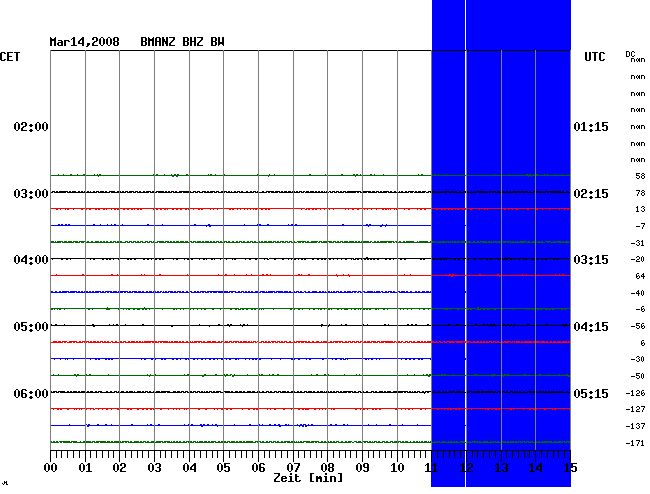The image size is (650, 494).
Task: Click the 09 minute axis label
Action: [x=362, y=468]
